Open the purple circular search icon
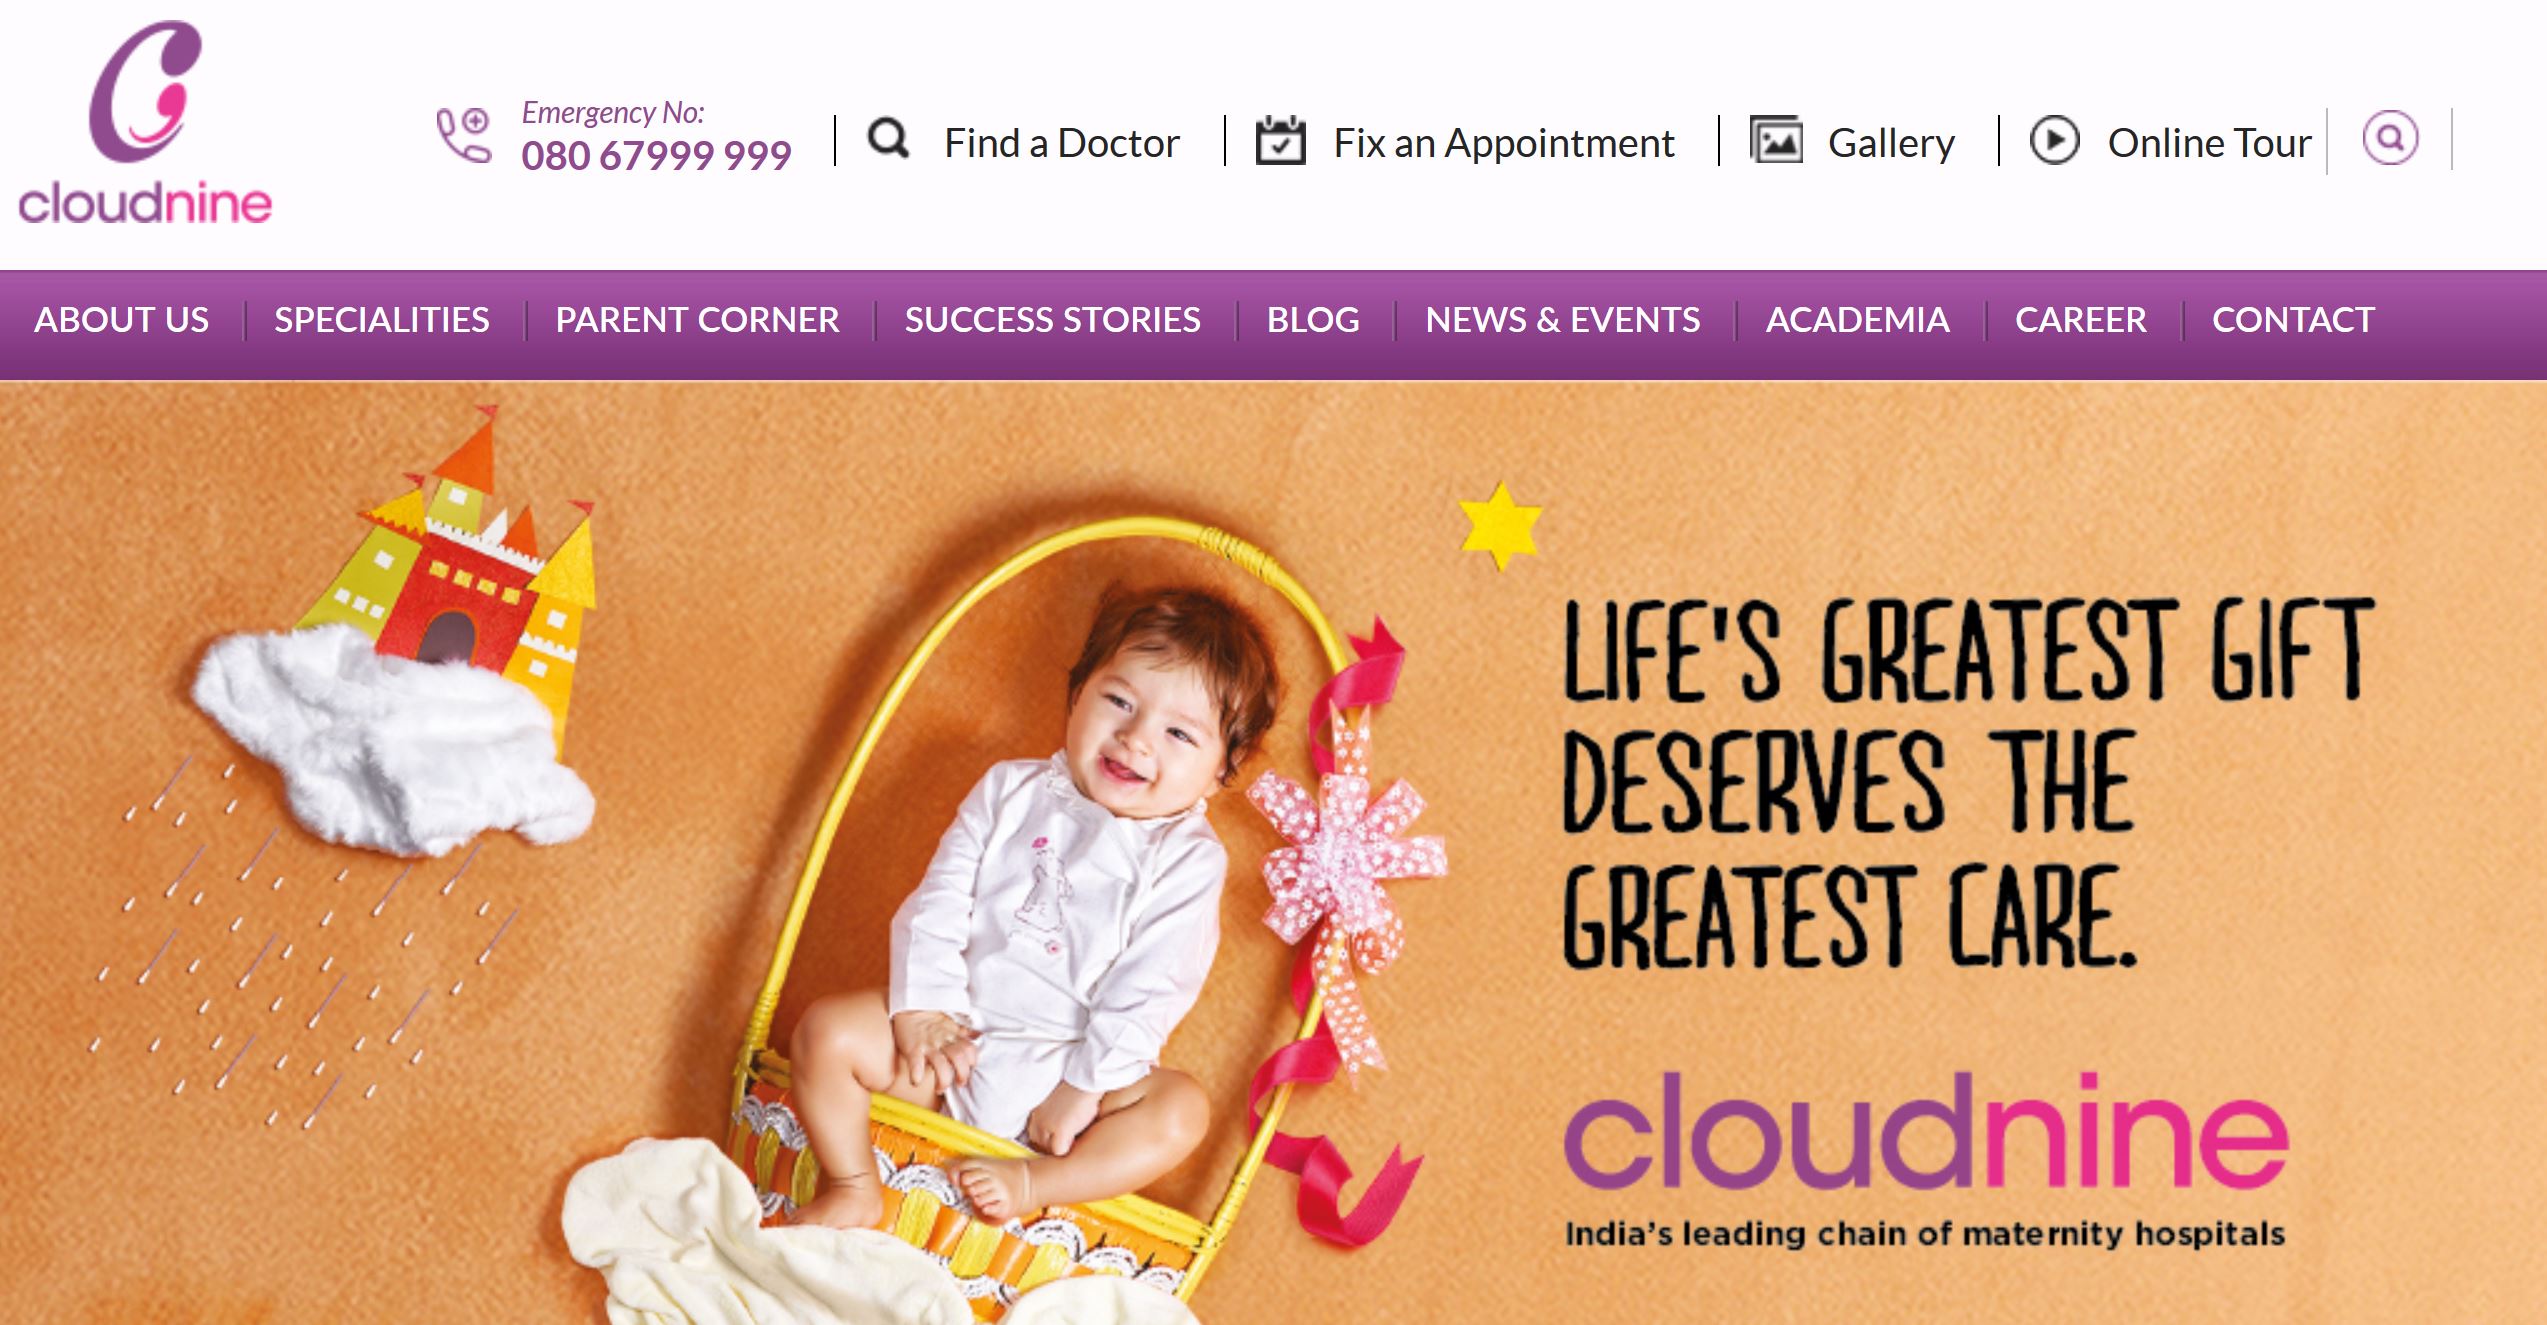This screenshot has height=1325, width=2547. 2390,138
